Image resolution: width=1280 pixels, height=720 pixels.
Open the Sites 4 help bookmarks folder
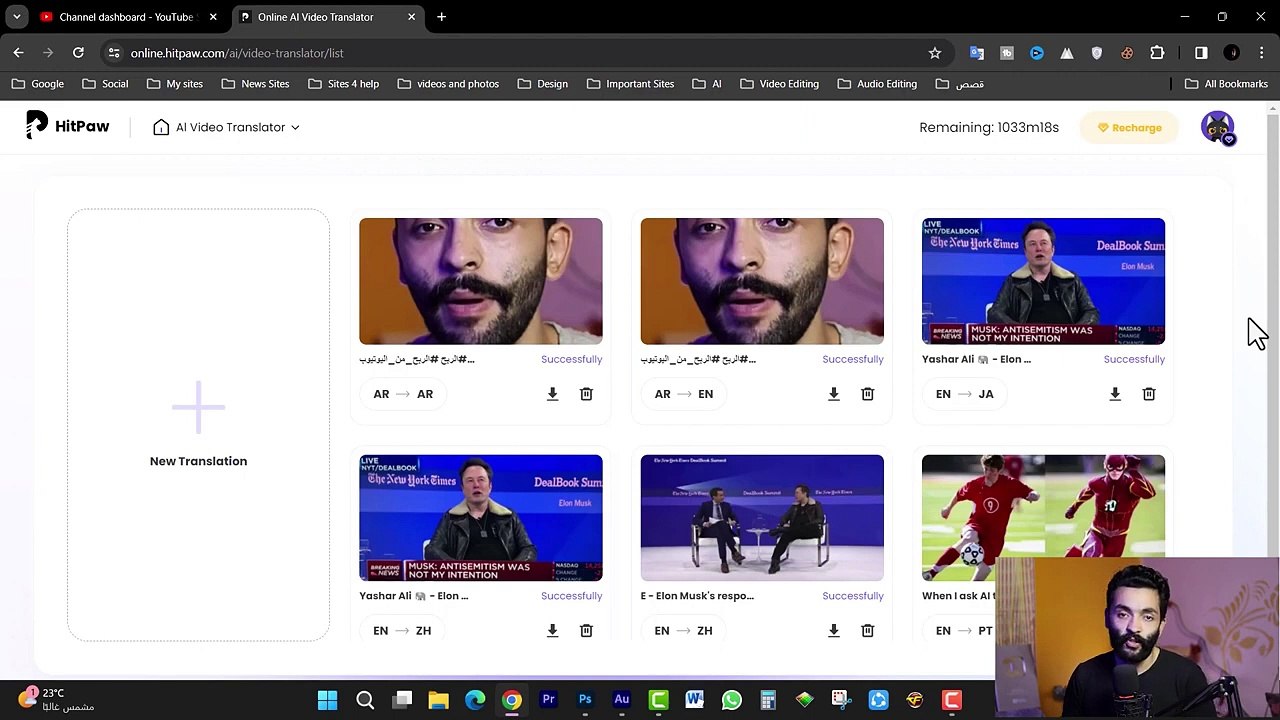pyautogui.click(x=343, y=84)
